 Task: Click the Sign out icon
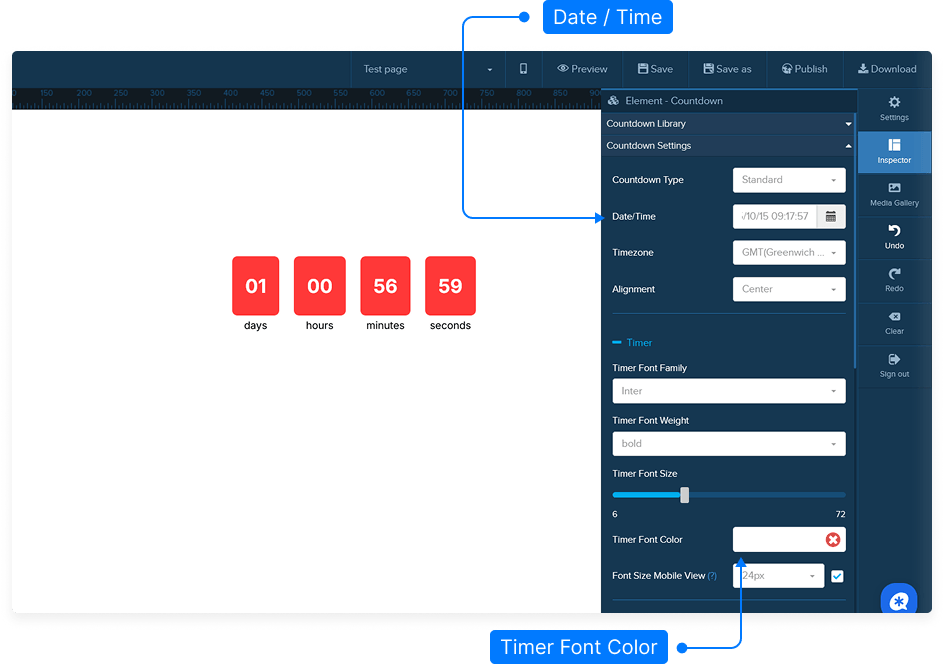tap(894, 359)
